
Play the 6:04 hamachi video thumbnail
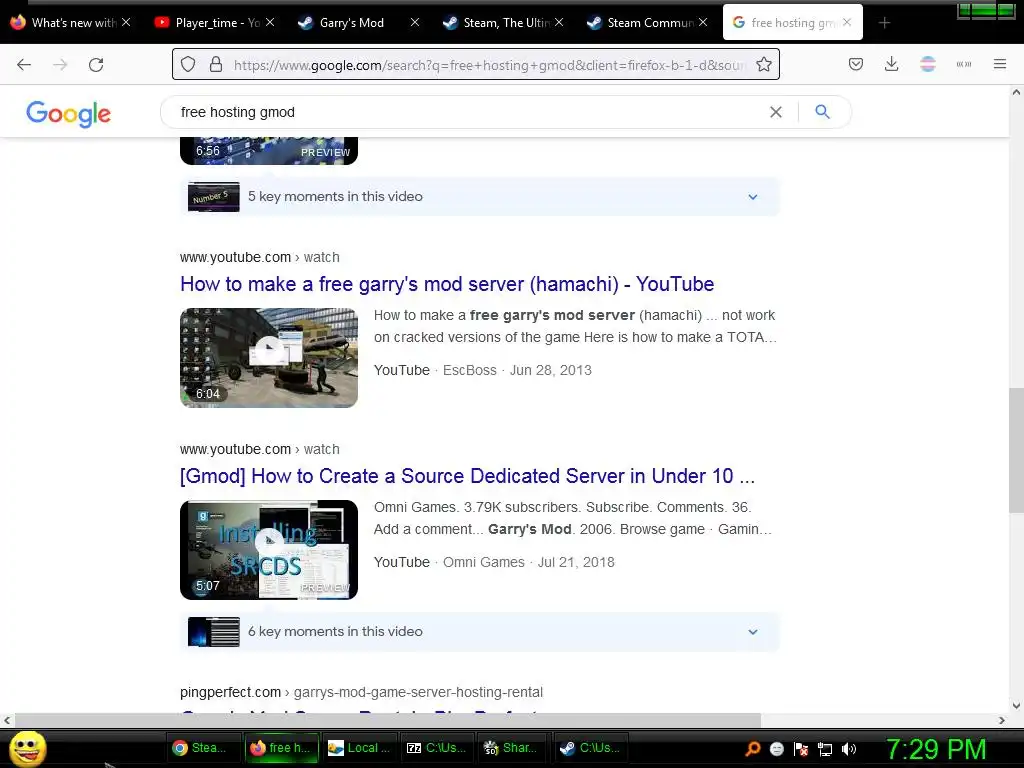(x=269, y=358)
